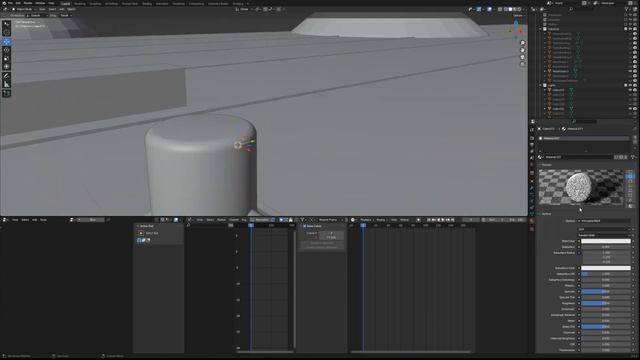Viewport: 640px width, 360px height.
Task: Select flat plane shape for material preview
Action: (630, 172)
